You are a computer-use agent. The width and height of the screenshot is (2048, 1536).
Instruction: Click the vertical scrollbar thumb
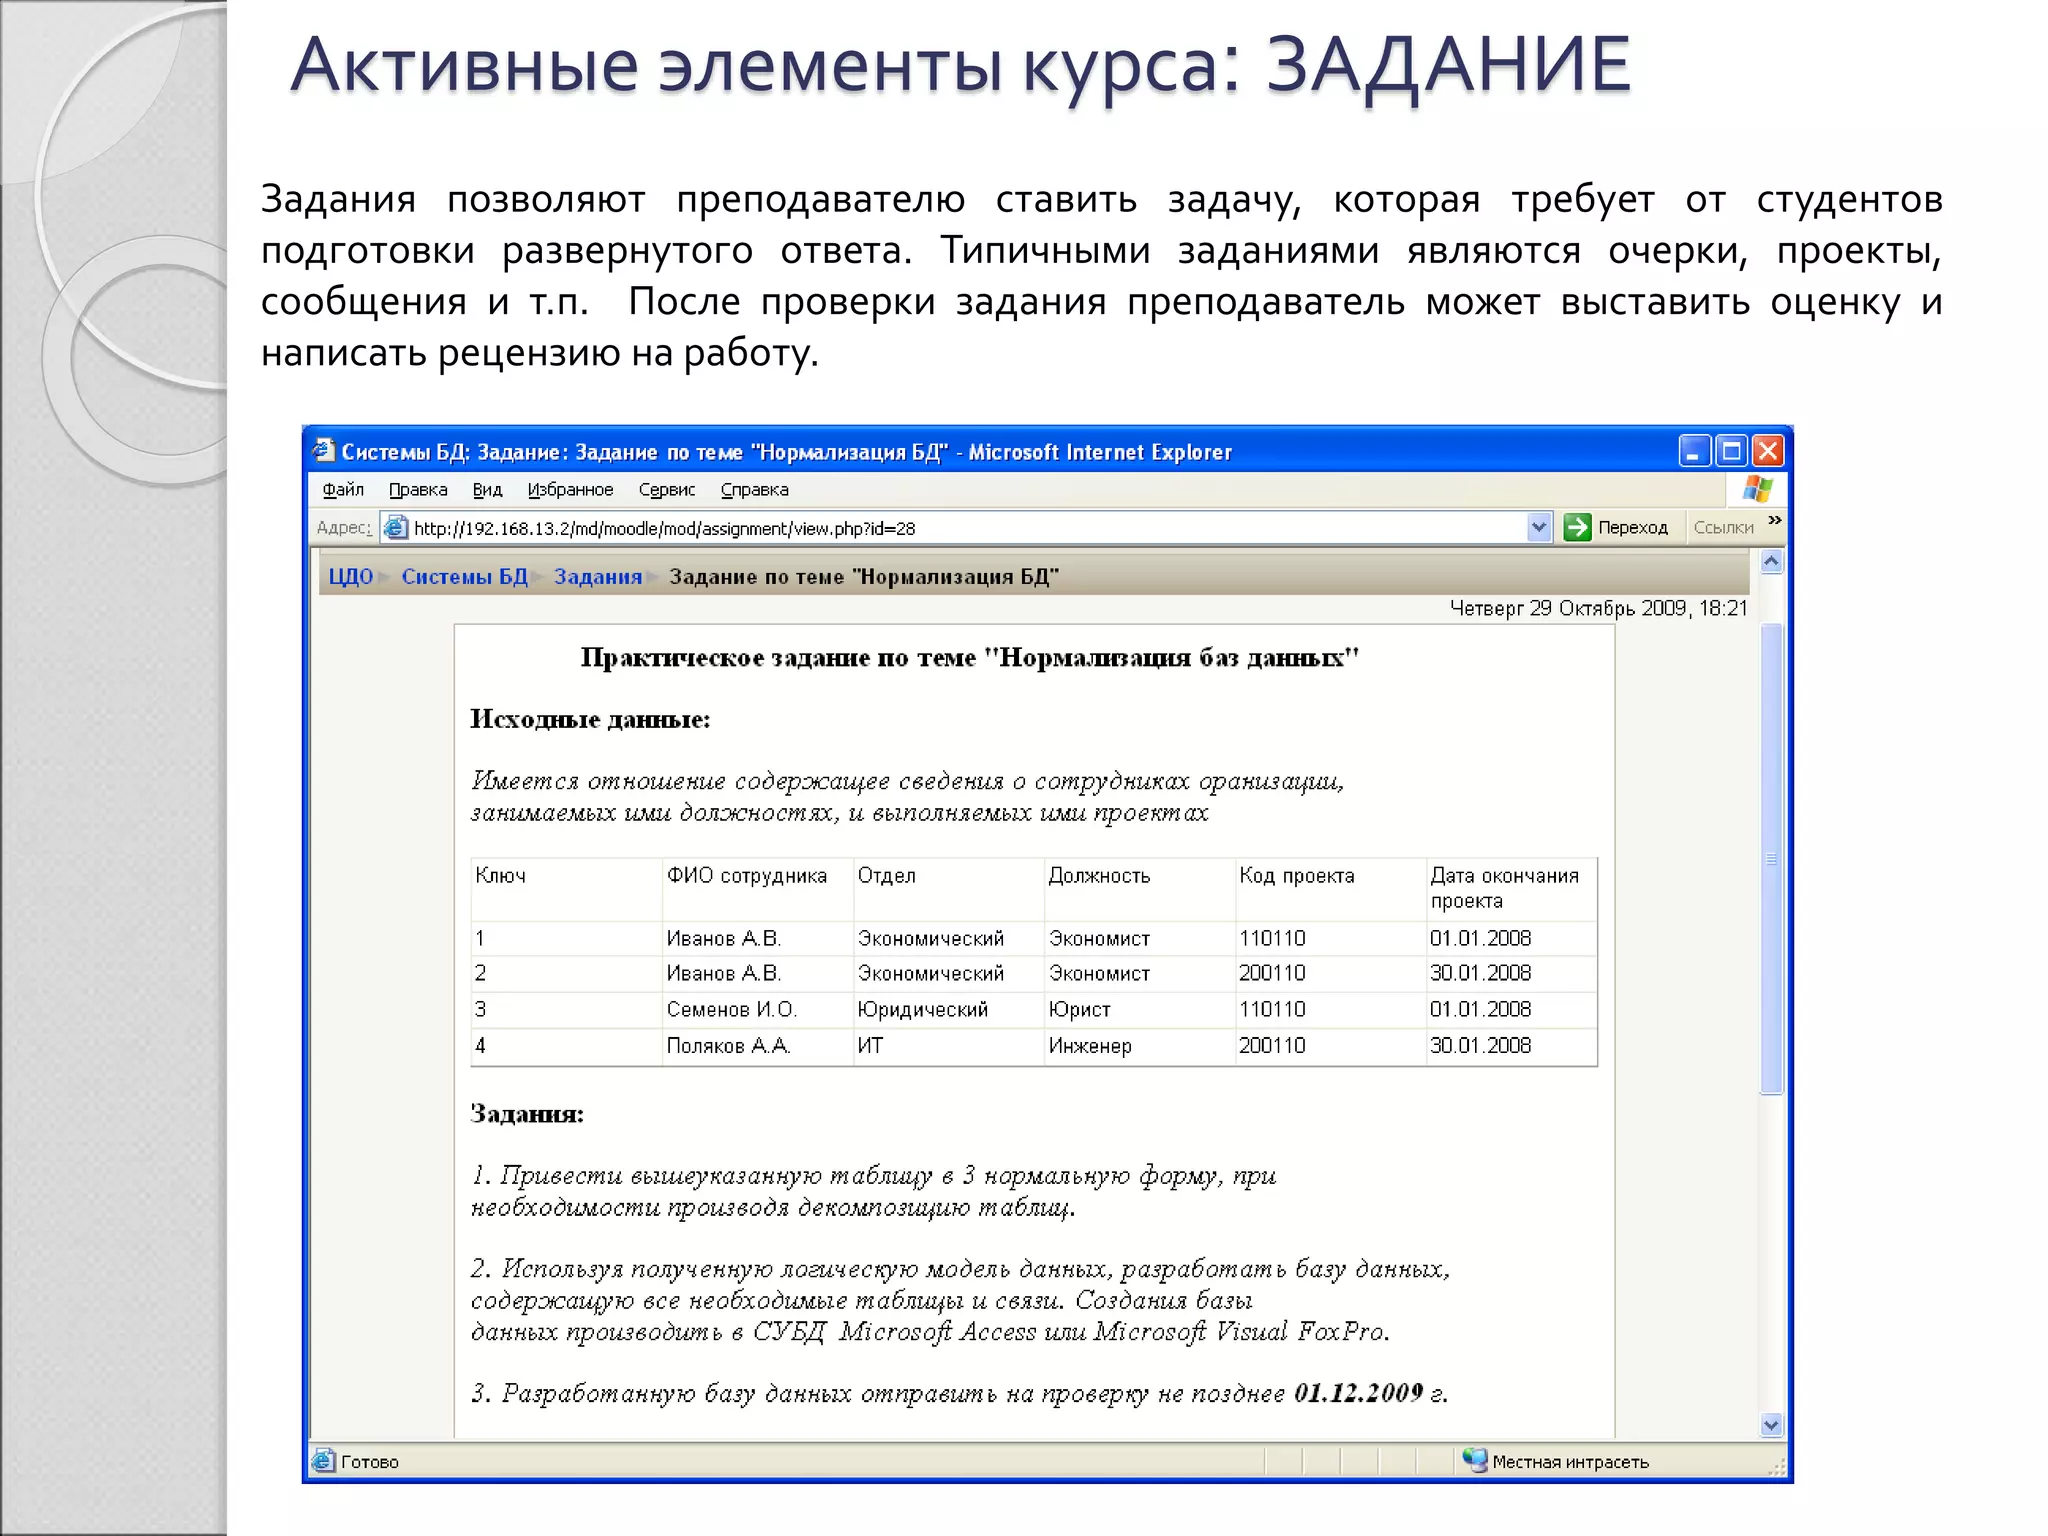tap(1771, 859)
